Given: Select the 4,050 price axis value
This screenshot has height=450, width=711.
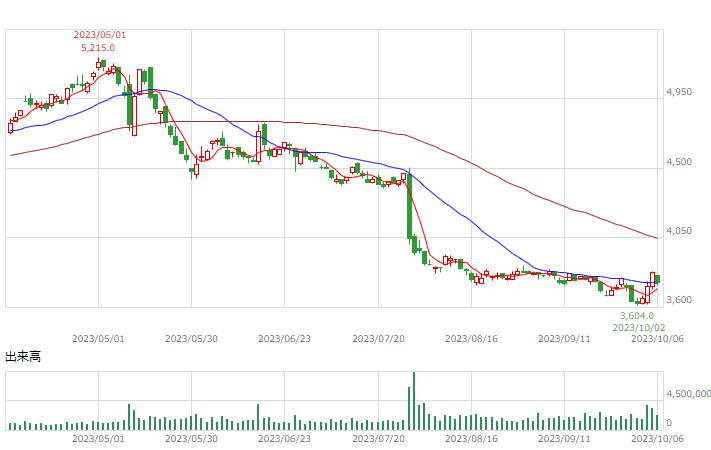Looking at the screenshot, I should pos(679,231).
